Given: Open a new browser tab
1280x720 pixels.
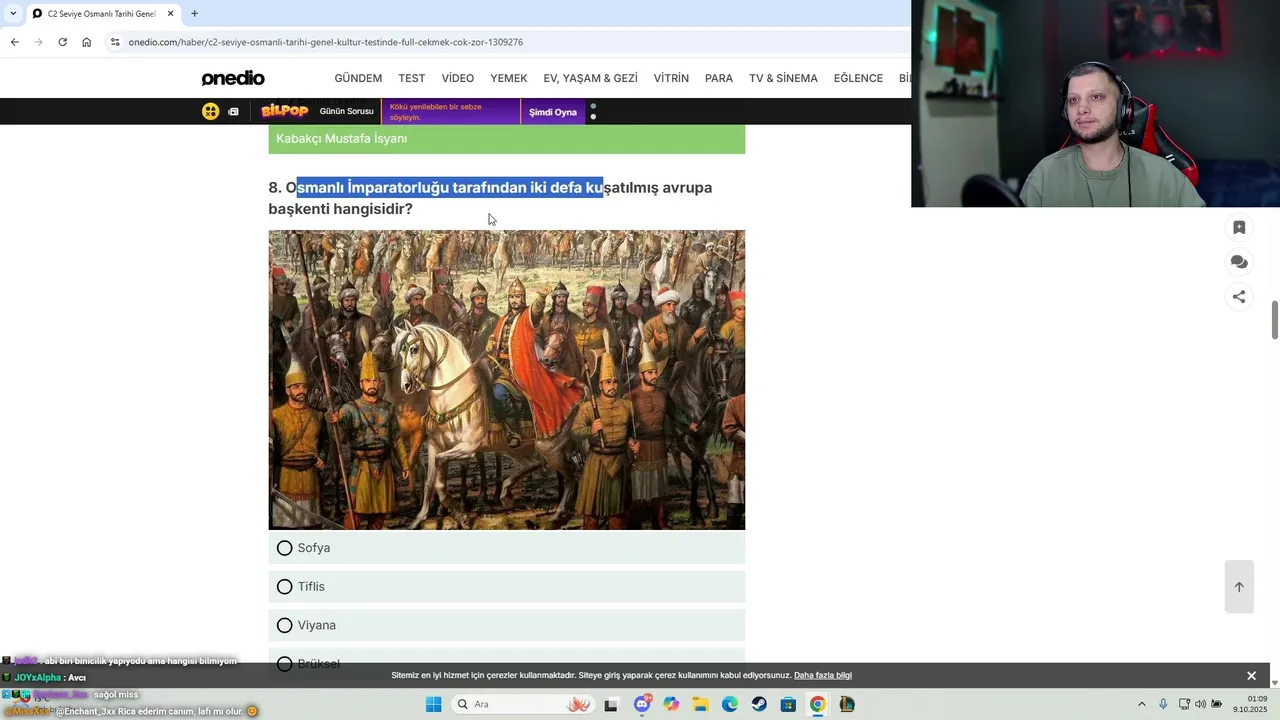Looking at the screenshot, I should 194,13.
